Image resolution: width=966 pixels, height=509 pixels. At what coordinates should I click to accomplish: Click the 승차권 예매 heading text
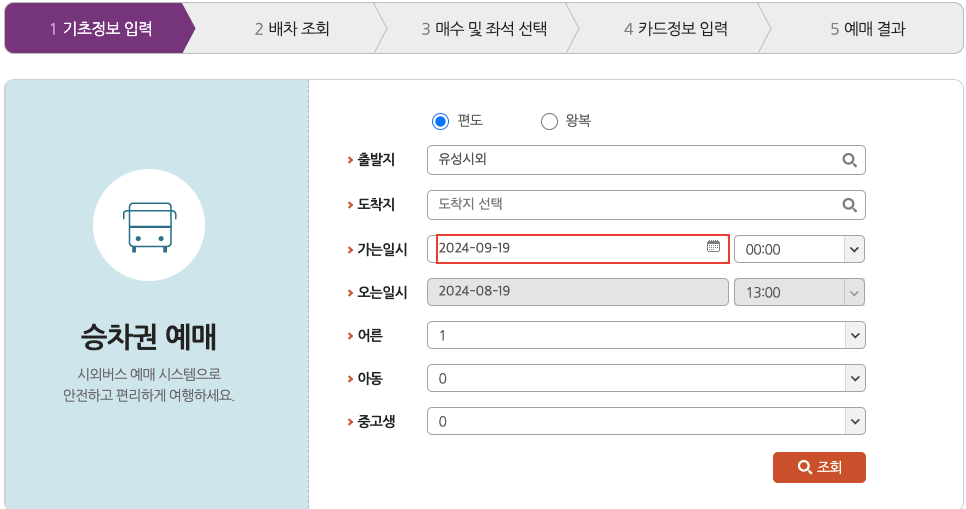pos(148,337)
